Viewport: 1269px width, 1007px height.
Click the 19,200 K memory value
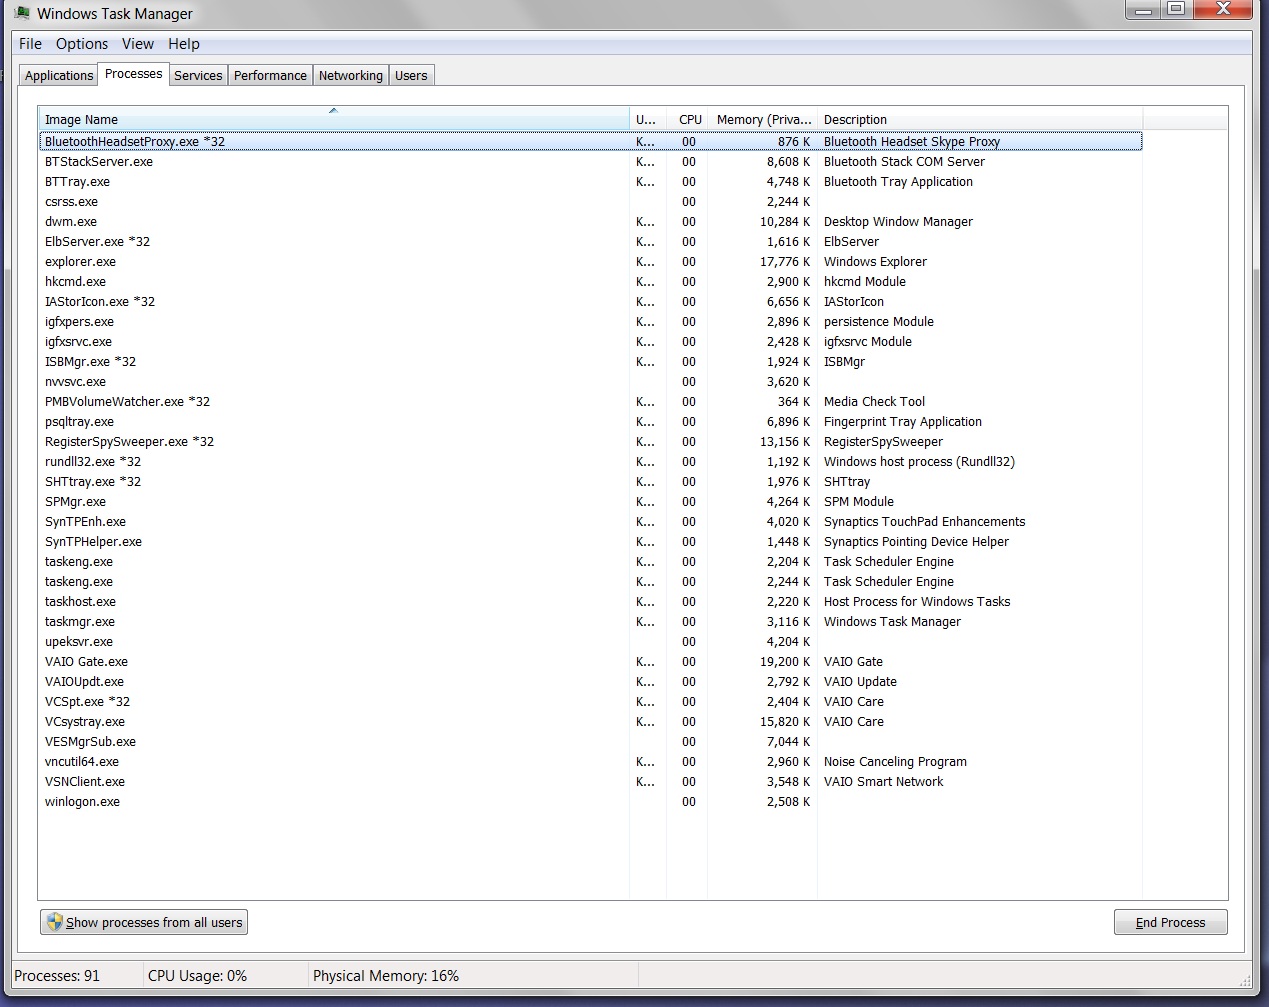[785, 662]
